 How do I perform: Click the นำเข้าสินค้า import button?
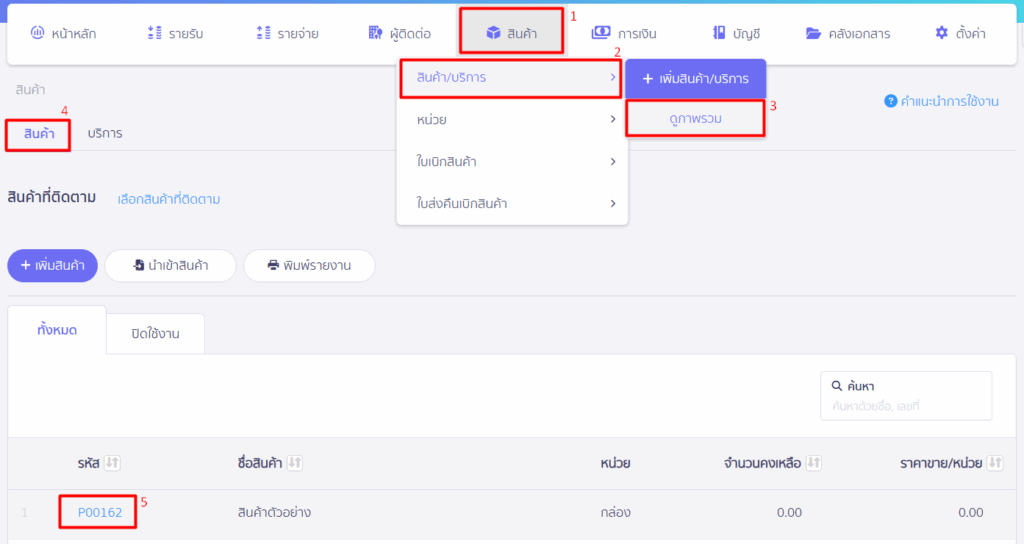tap(170, 265)
